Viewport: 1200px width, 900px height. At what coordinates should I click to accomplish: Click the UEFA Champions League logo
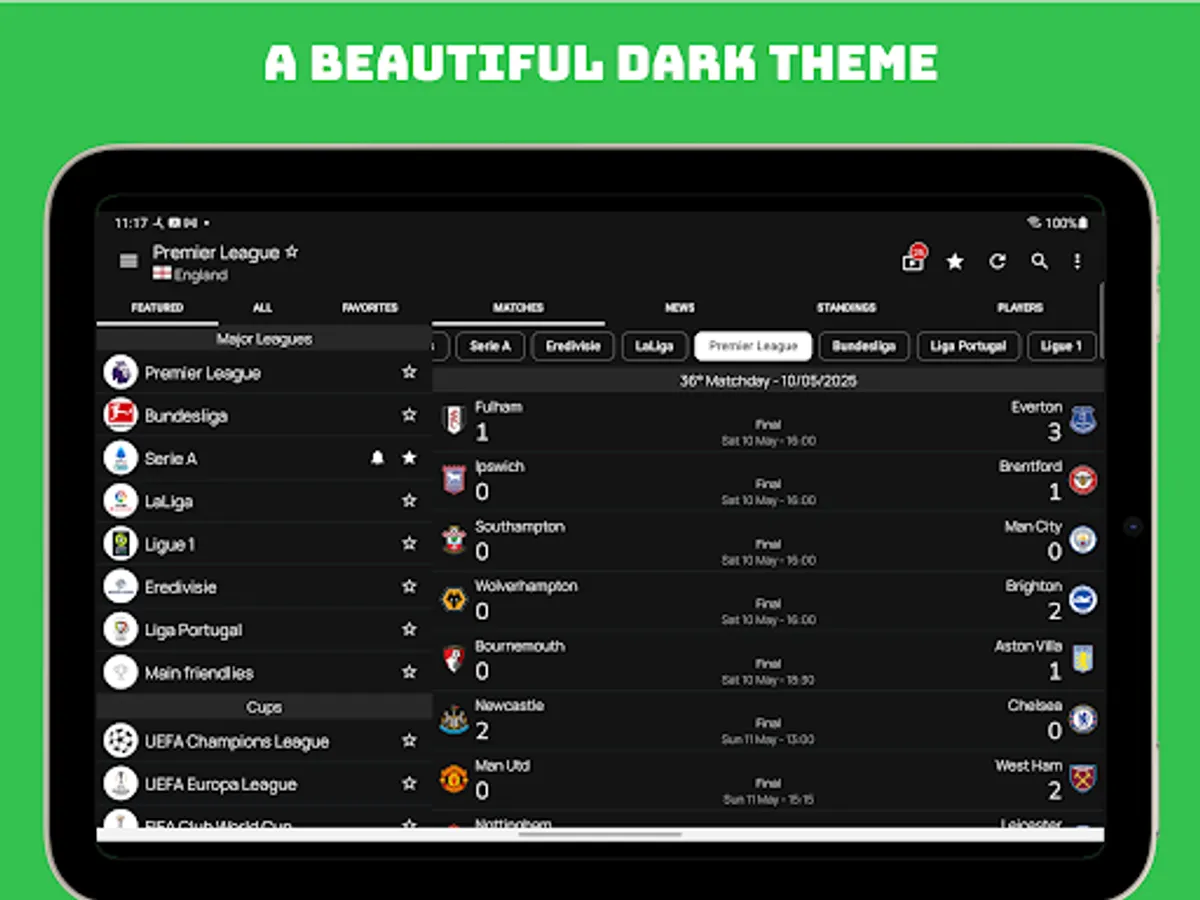point(120,741)
